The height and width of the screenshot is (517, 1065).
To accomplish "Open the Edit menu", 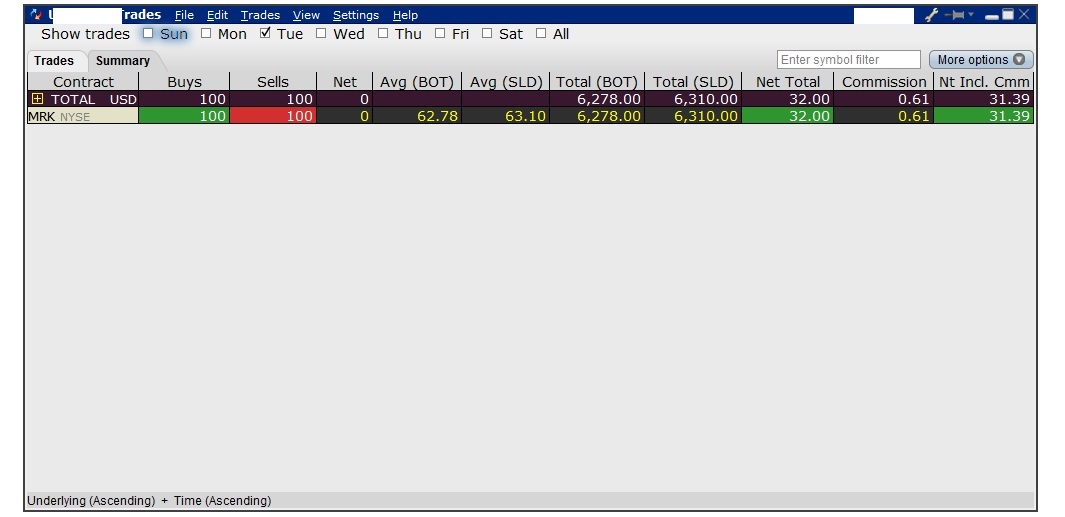I will click(x=217, y=15).
